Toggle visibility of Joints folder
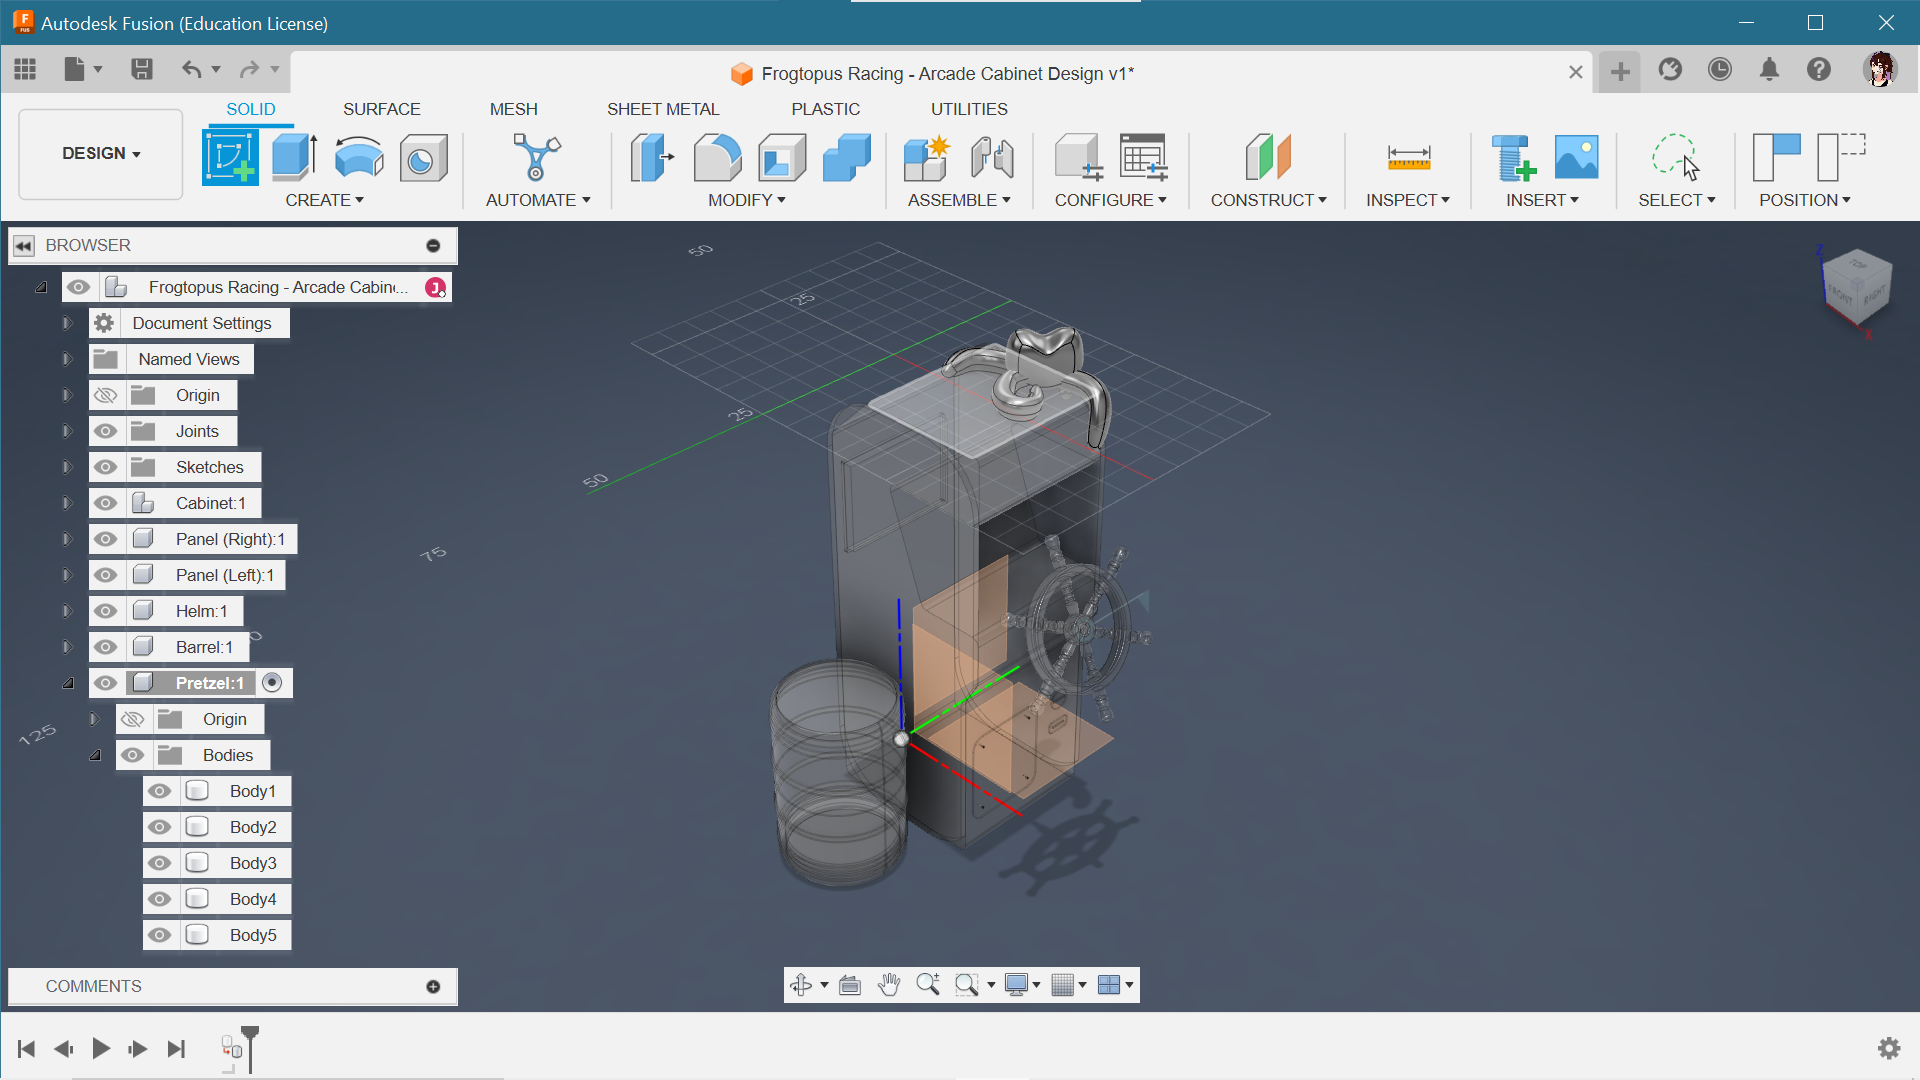 [106, 431]
